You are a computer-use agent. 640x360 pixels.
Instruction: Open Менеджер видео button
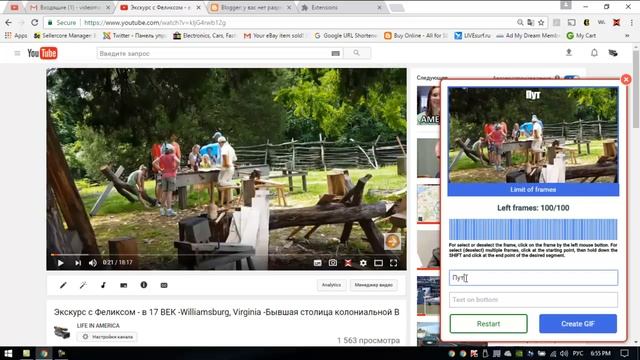[x=373, y=285]
